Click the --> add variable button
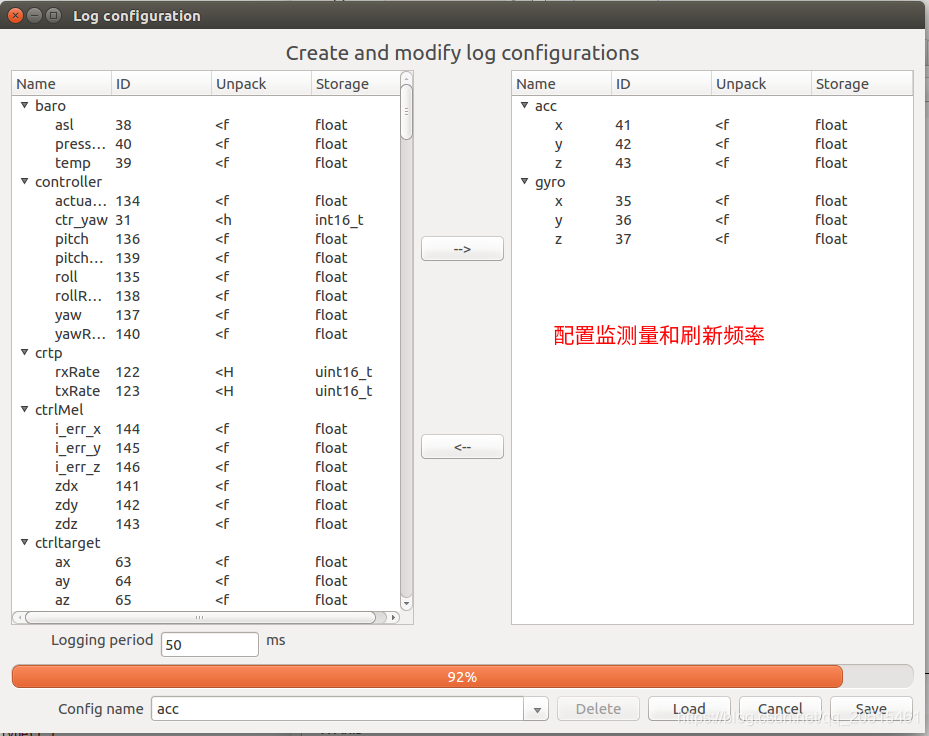 [462, 249]
